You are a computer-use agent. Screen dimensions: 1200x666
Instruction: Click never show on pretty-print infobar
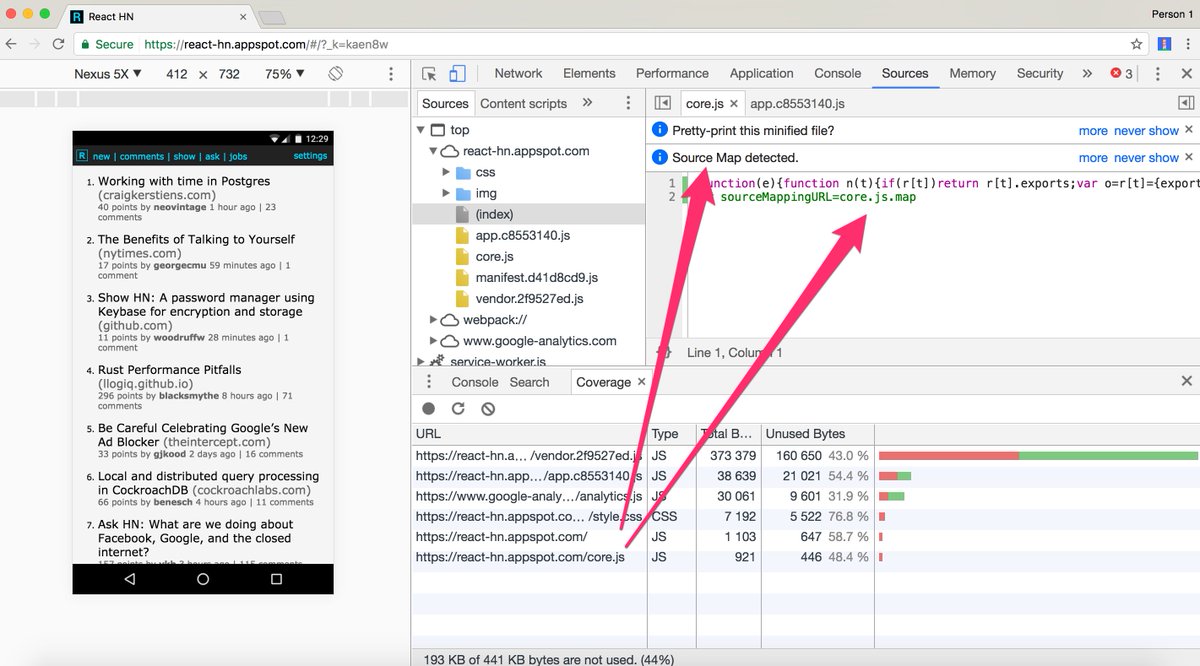tap(1146, 131)
